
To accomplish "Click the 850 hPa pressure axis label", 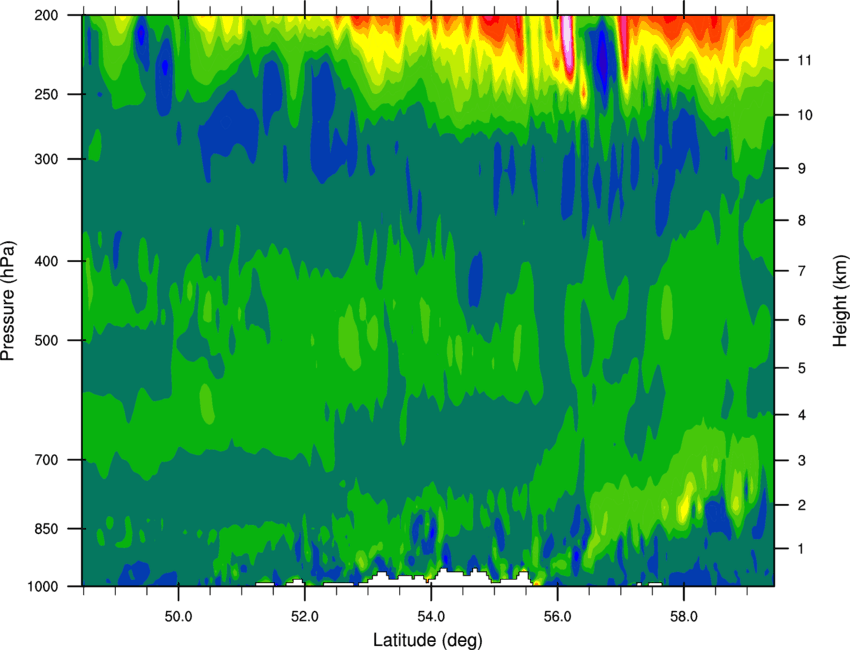I will 46,529.
